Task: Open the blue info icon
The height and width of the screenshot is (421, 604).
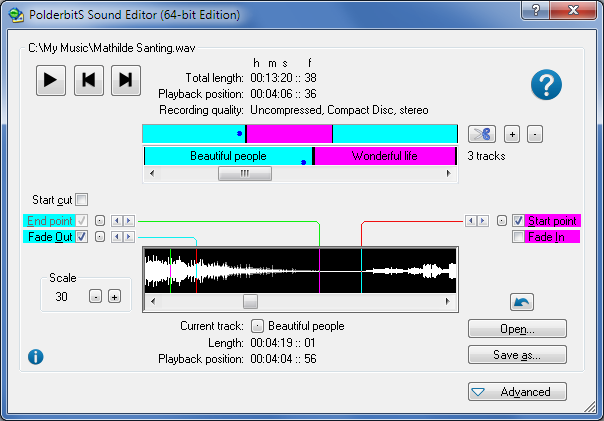Action: pyautogui.click(x=35, y=357)
